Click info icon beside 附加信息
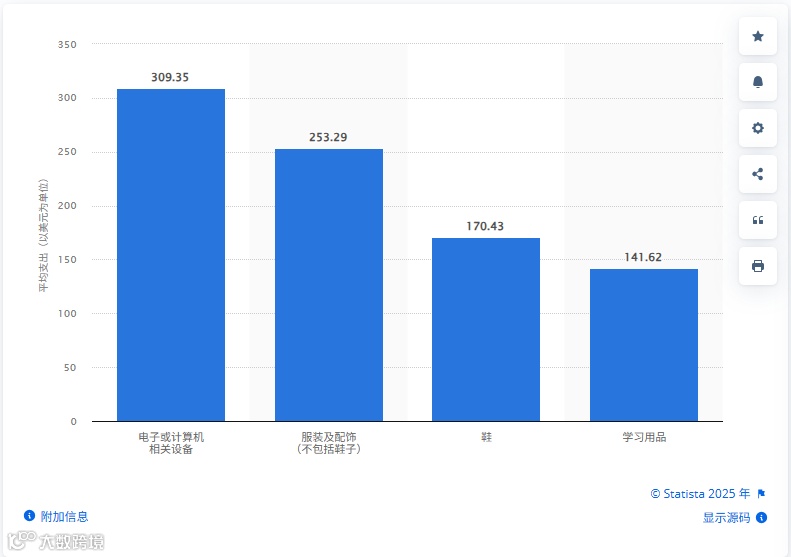 29,516
